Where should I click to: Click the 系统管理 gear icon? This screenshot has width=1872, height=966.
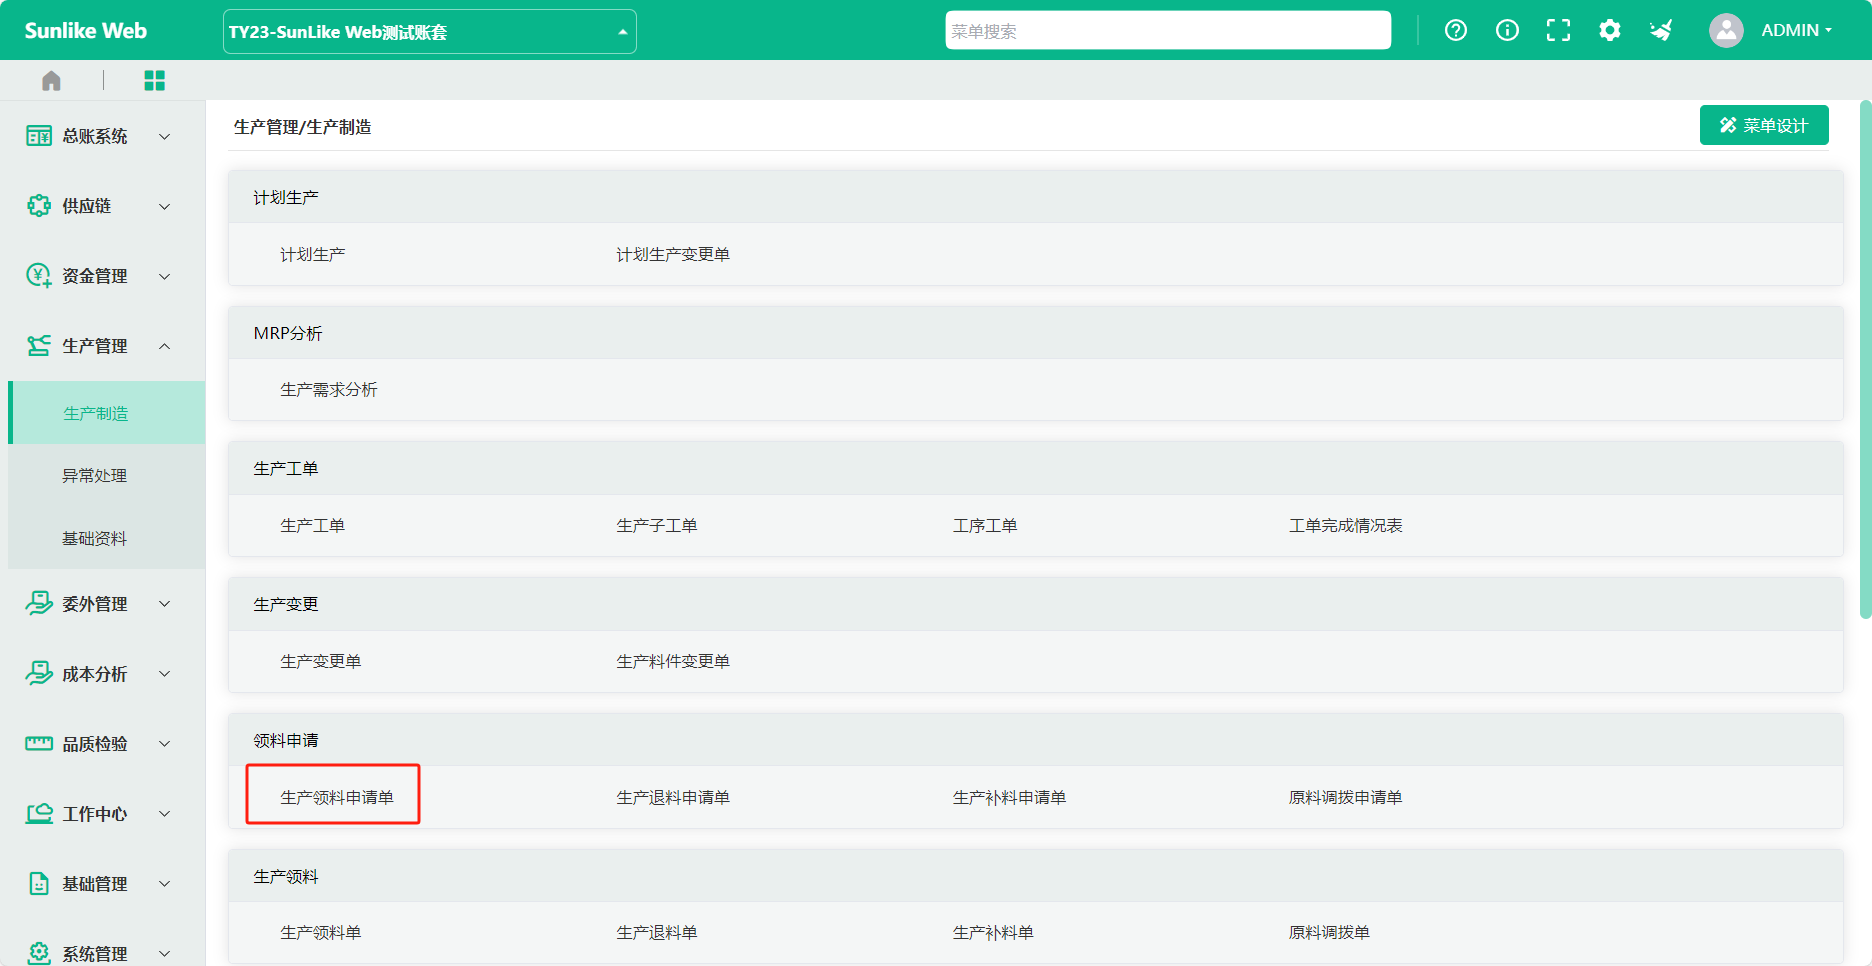pyautogui.click(x=39, y=953)
